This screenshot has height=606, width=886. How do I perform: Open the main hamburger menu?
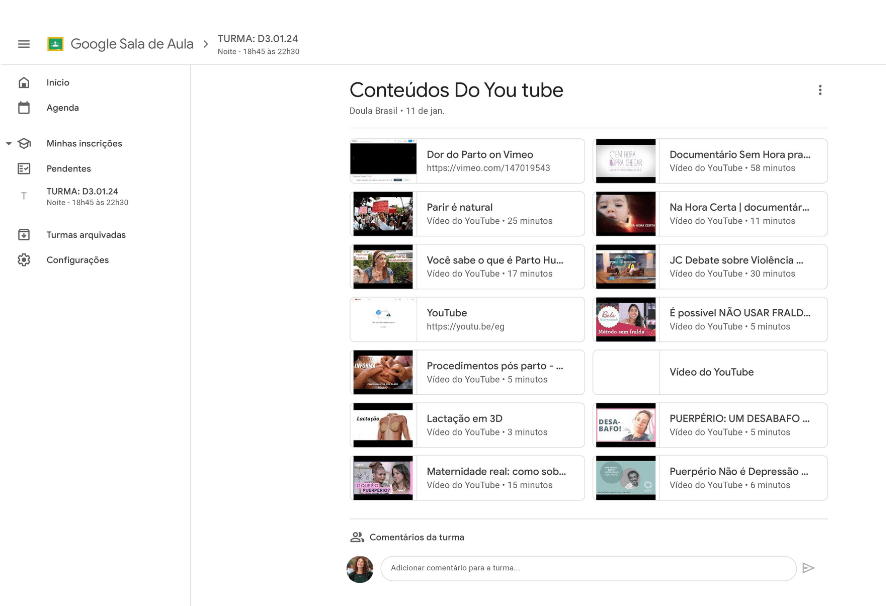pos(24,44)
